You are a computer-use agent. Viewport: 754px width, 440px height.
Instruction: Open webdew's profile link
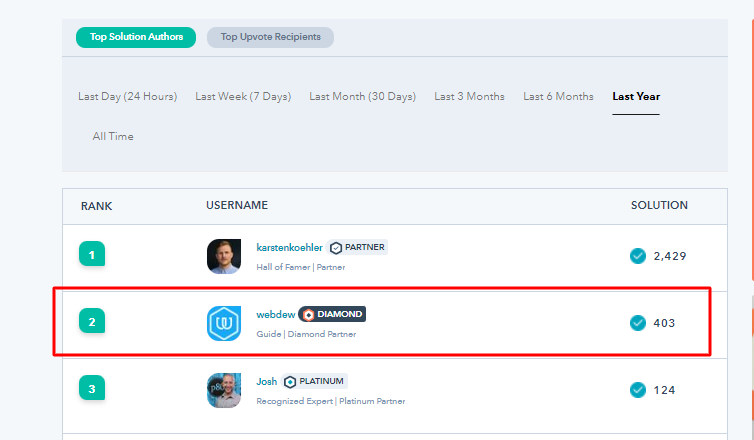[x=276, y=314]
